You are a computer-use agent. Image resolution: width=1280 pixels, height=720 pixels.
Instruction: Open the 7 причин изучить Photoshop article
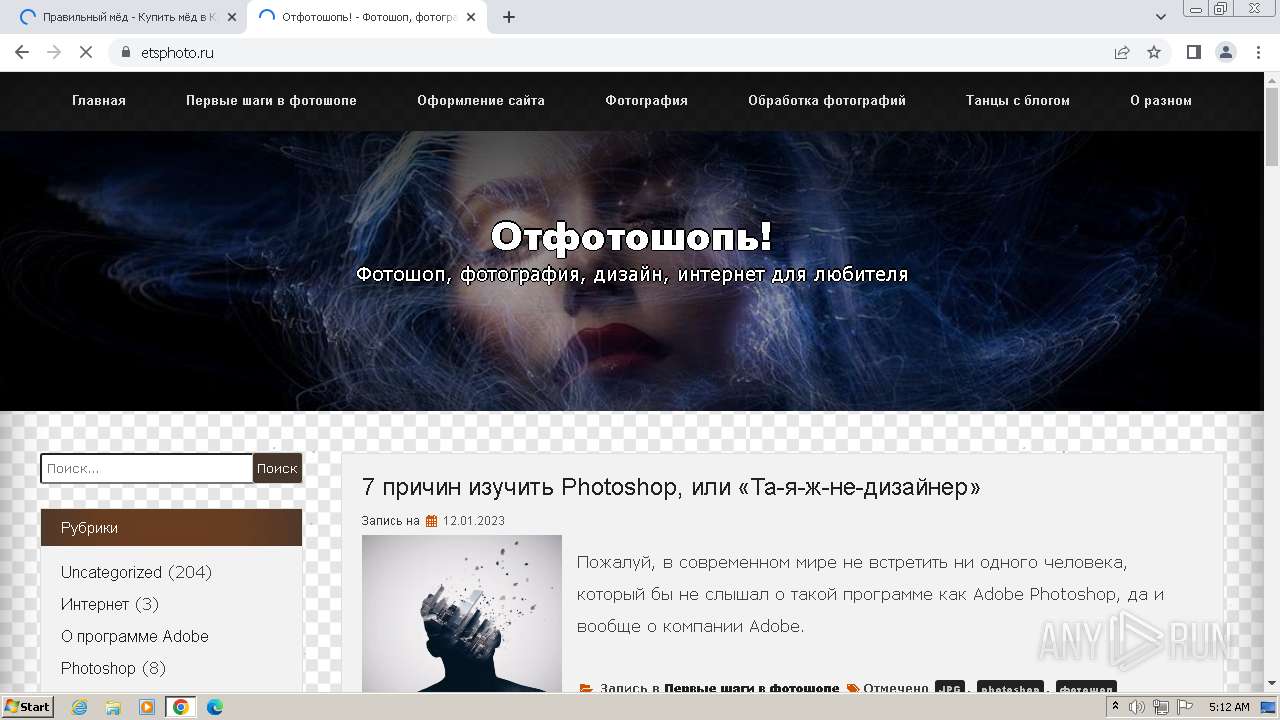671,487
